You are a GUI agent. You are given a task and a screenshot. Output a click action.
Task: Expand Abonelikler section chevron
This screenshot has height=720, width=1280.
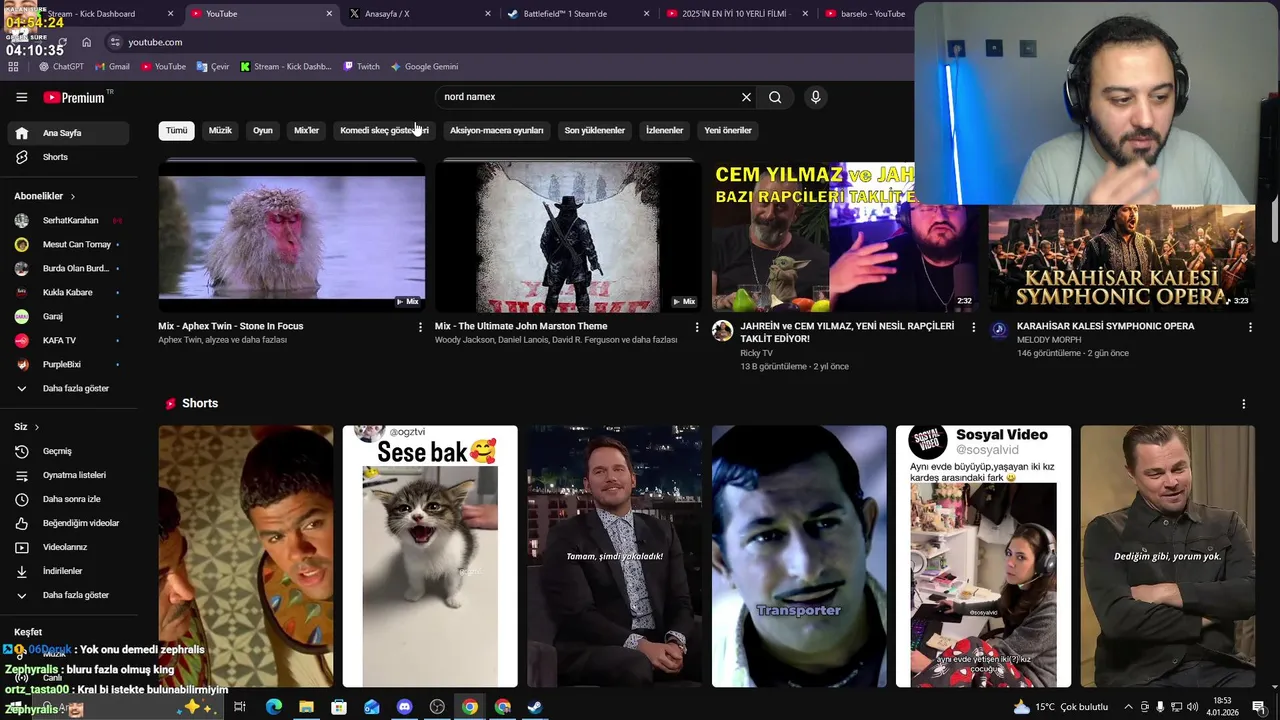73,197
